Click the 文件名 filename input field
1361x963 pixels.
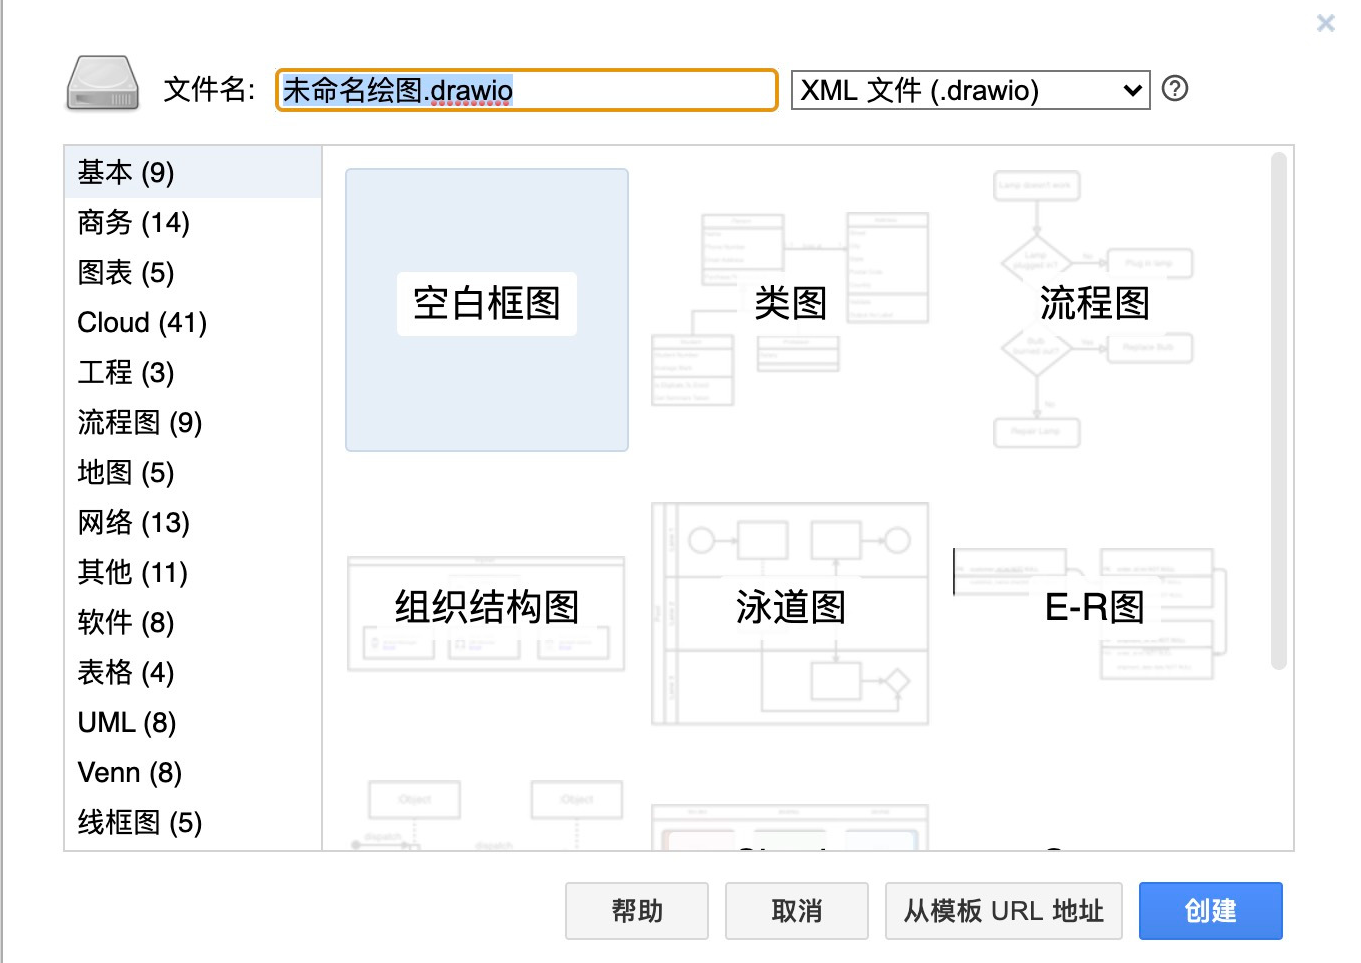pyautogui.click(x=527, y=90)
